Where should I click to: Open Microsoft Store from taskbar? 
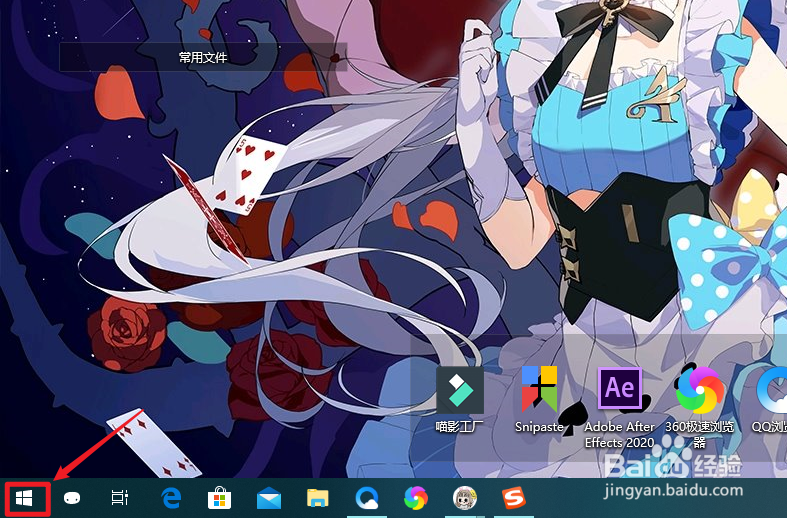click(x=219, y=498)
